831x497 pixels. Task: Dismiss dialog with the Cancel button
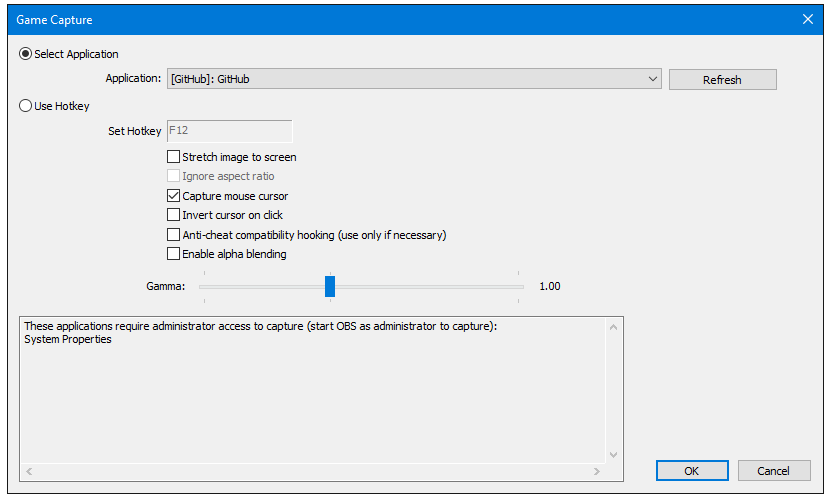coord(774,471)
